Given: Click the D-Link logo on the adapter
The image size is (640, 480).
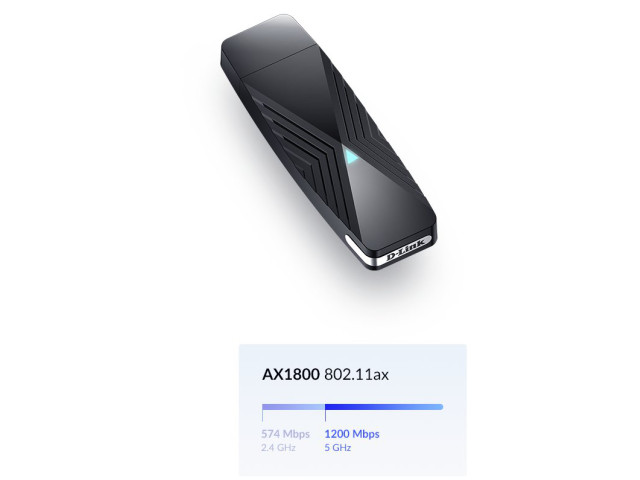Looking at the screenshot, I should click(x=406, y=249).
